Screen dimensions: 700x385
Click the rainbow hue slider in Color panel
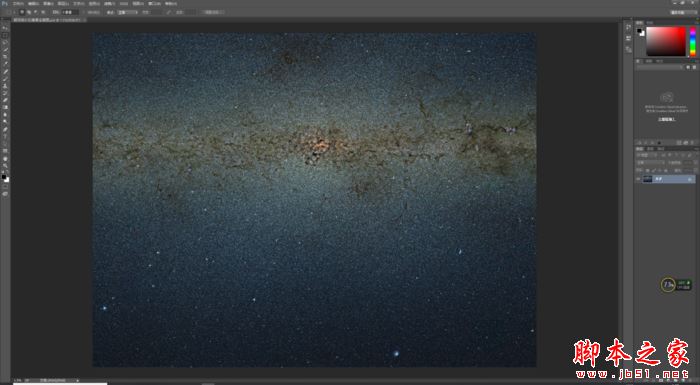pyautogui.click(x=693, y=41)
